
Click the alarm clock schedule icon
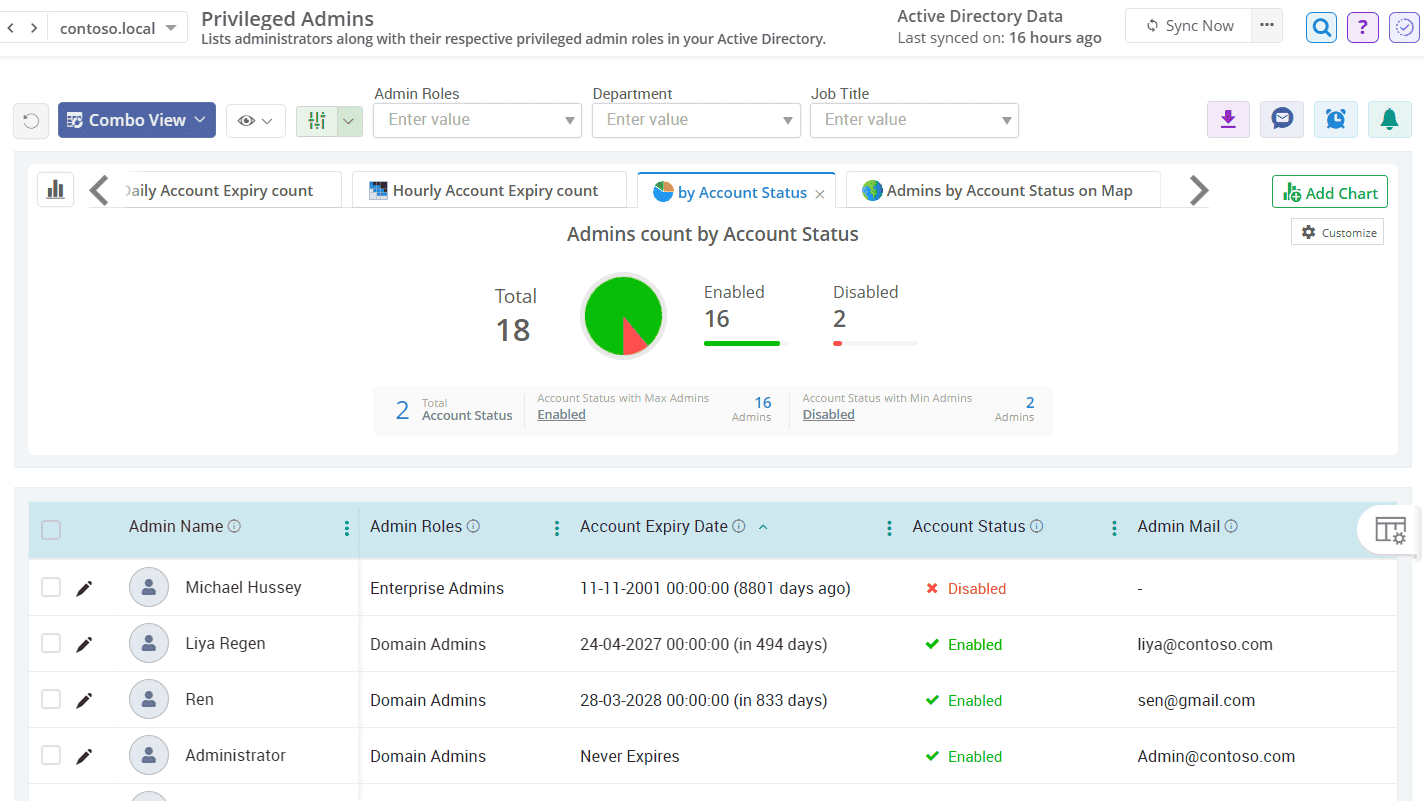pyautogui.click(x=1335, y=120)
